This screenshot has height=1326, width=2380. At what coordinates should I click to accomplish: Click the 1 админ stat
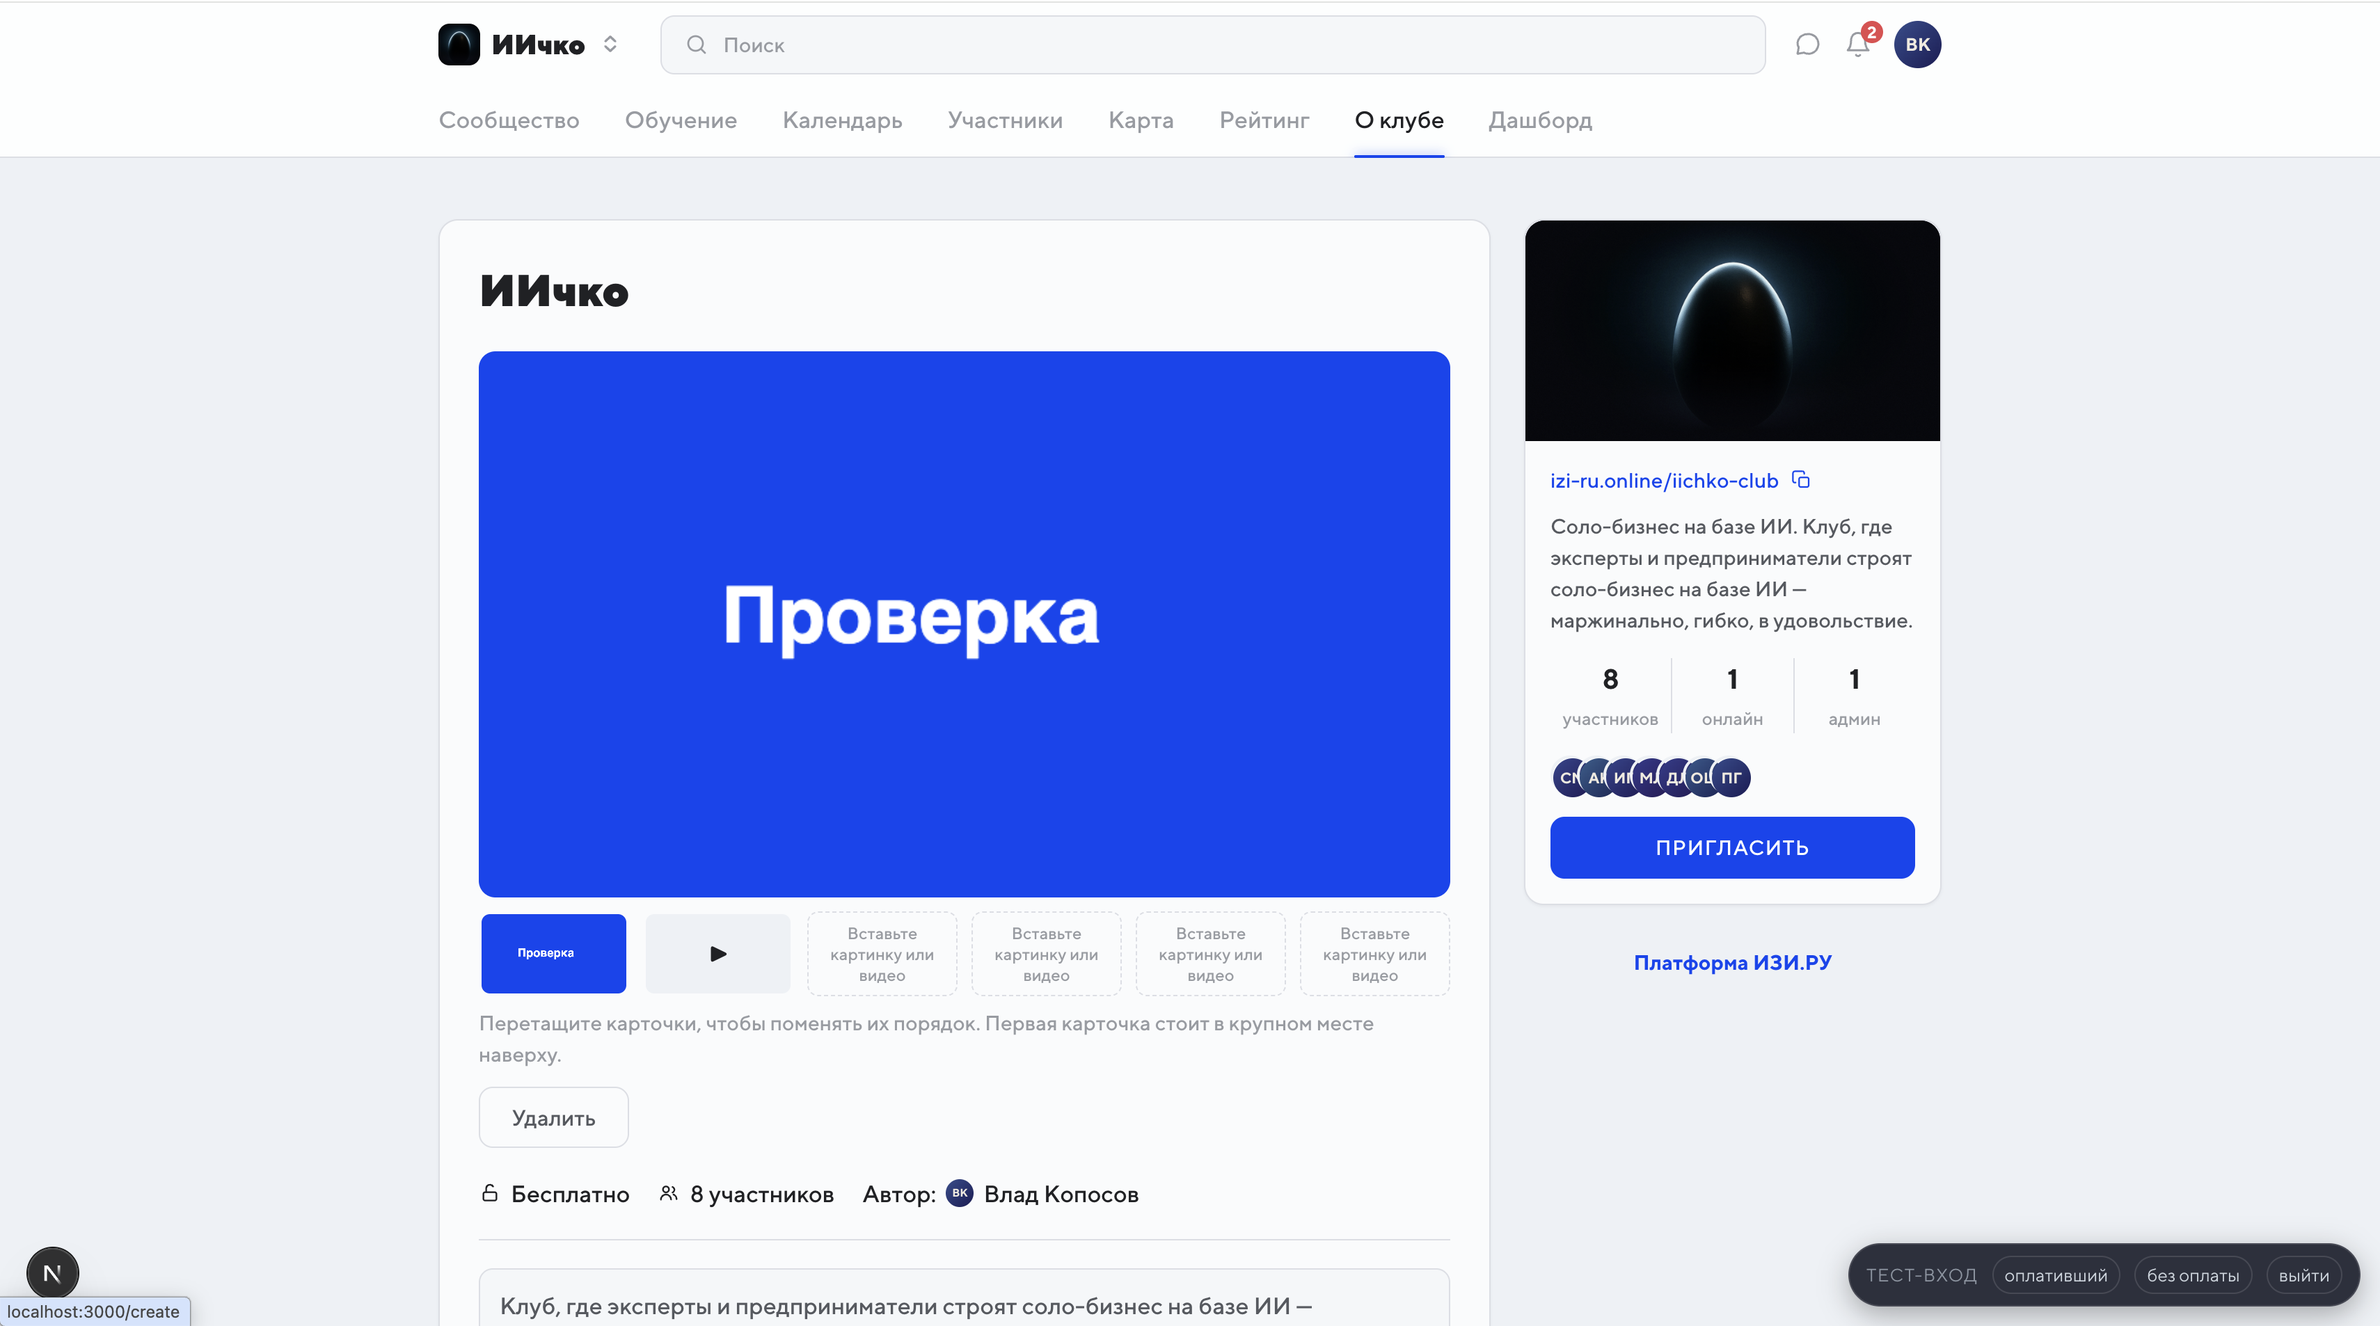point(1854,696)
